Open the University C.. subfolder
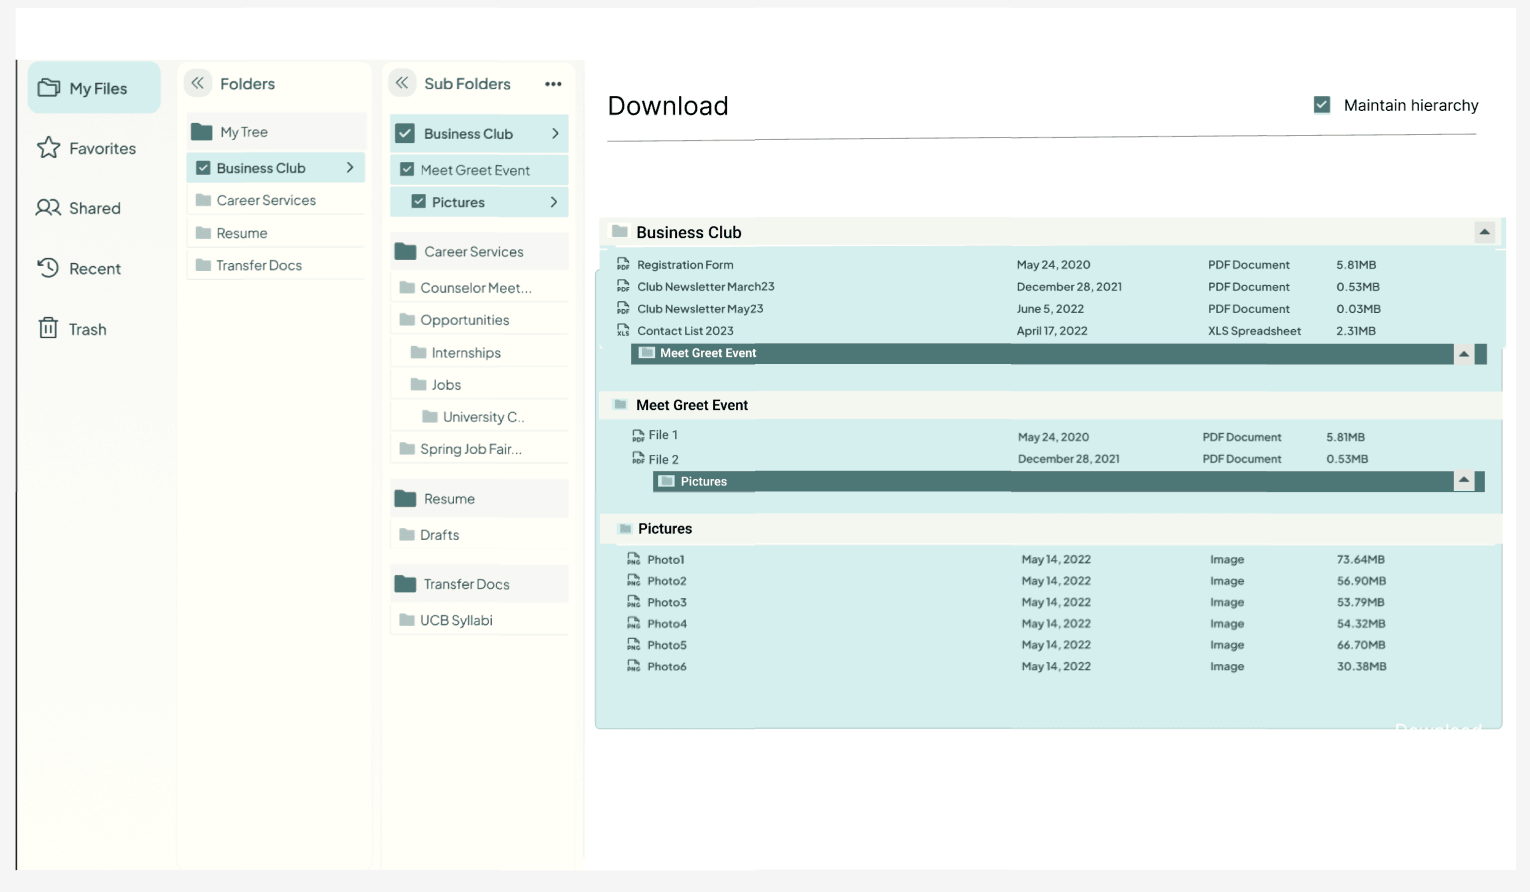This screenshot has height=892, width=1530. click(479, 417)
